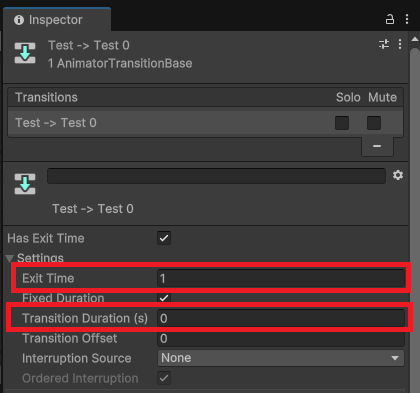
Task: Click the Inspector lock icon
Action: (390, 19)
